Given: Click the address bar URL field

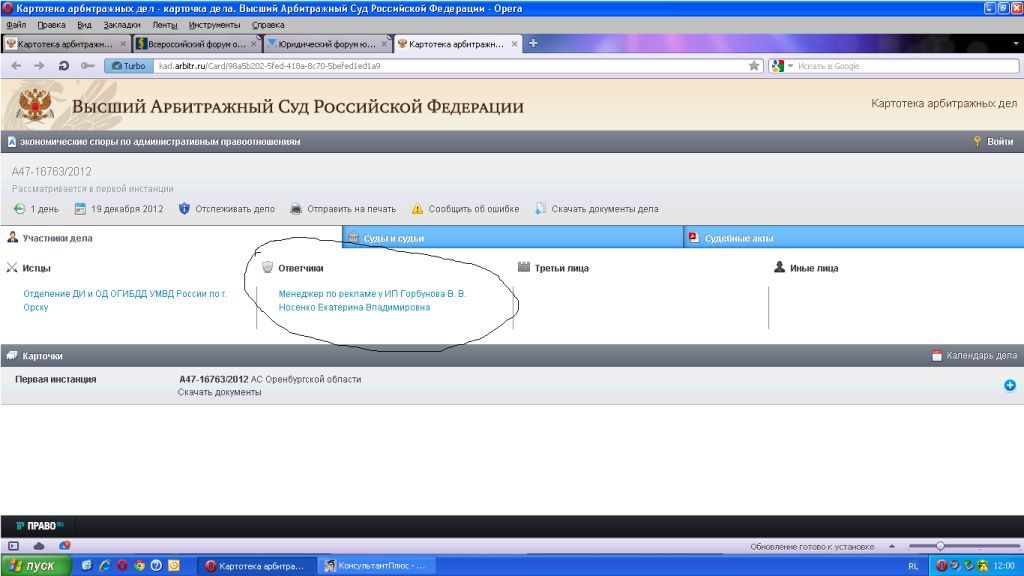Looking at the screenshot, I should 450,66.
